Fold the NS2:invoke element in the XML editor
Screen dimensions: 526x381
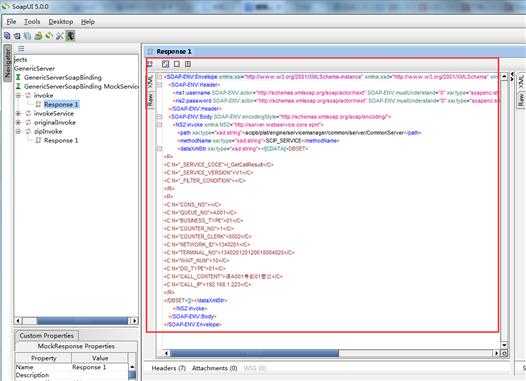coord(160,125)
